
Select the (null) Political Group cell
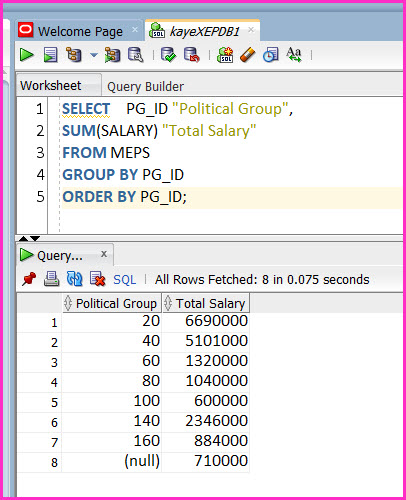pos(112,461)
